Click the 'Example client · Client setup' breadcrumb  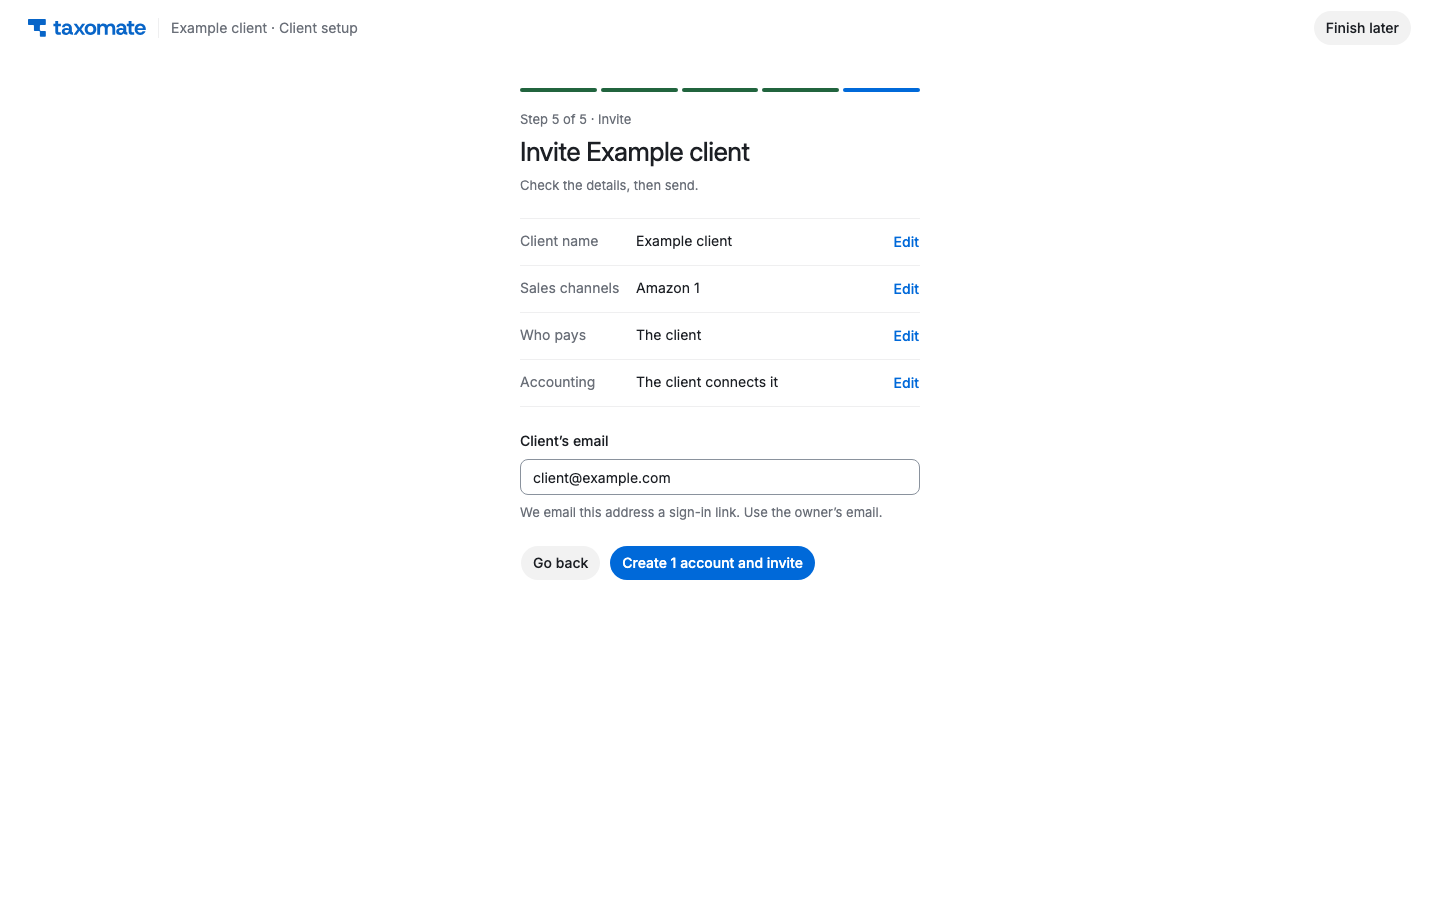(264, 28)
